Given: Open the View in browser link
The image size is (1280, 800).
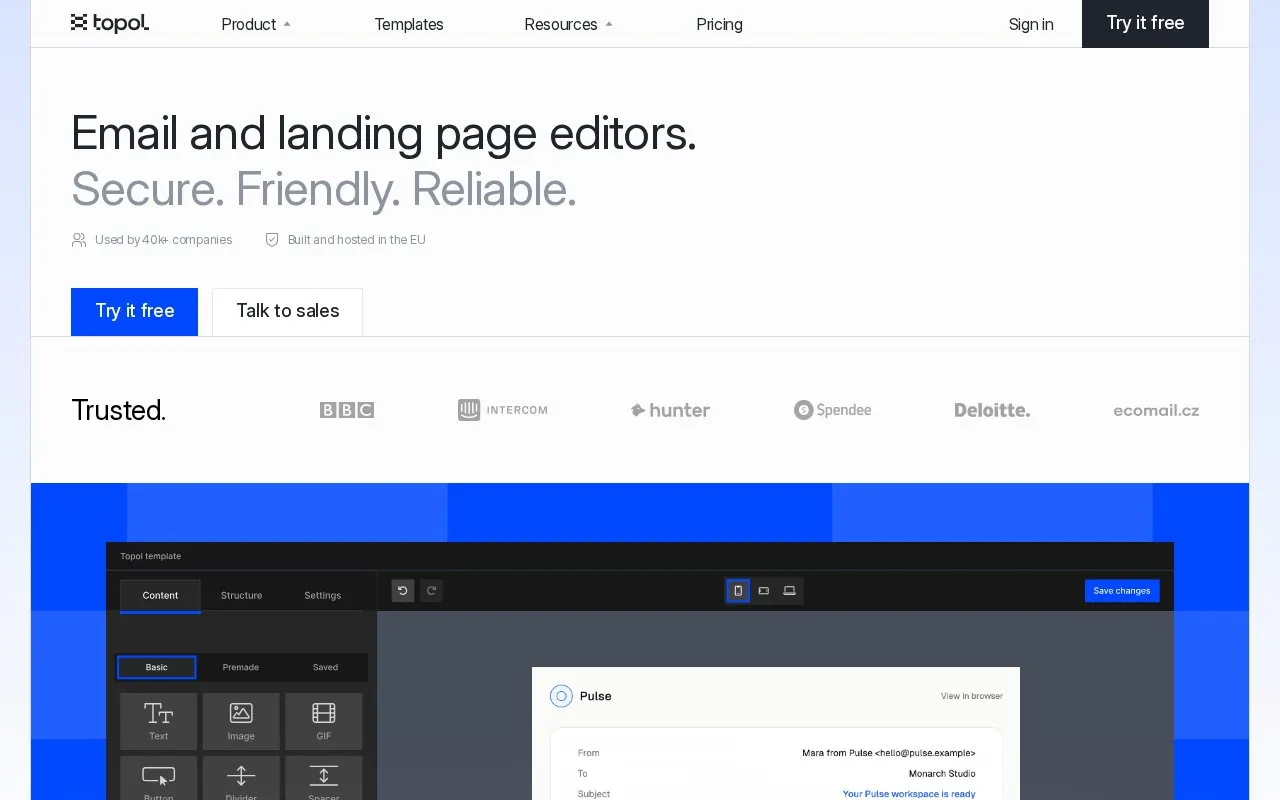Looking at the screenshot, I should click(972, 696).
